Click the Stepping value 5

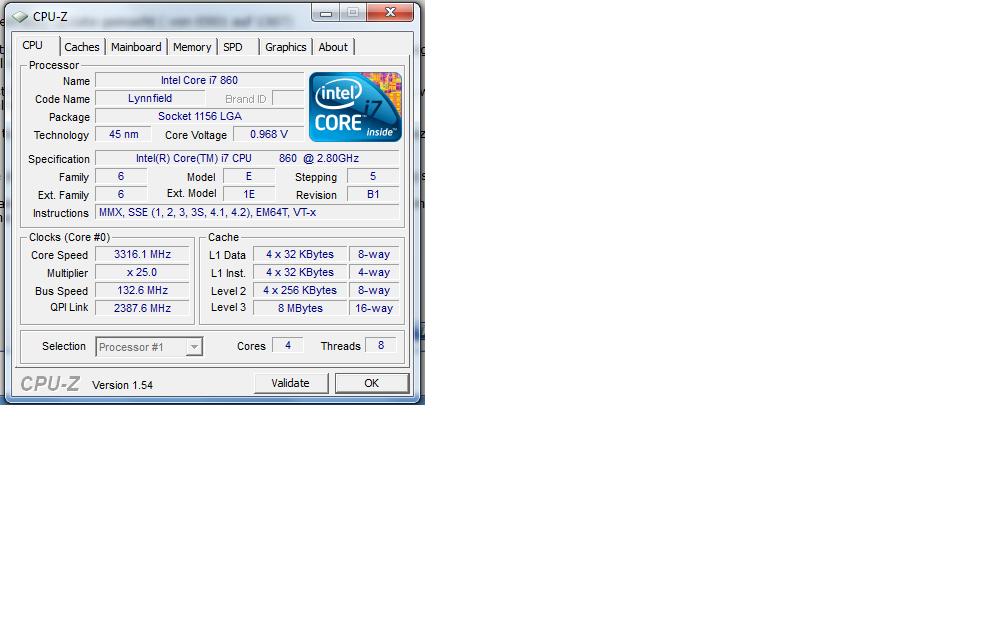tap(373, 176)
